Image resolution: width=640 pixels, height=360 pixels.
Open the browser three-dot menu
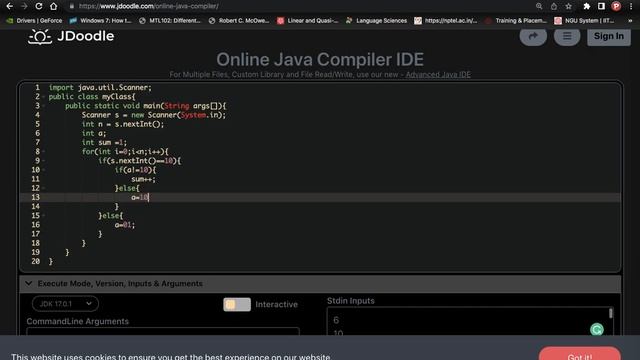[631, 6]
